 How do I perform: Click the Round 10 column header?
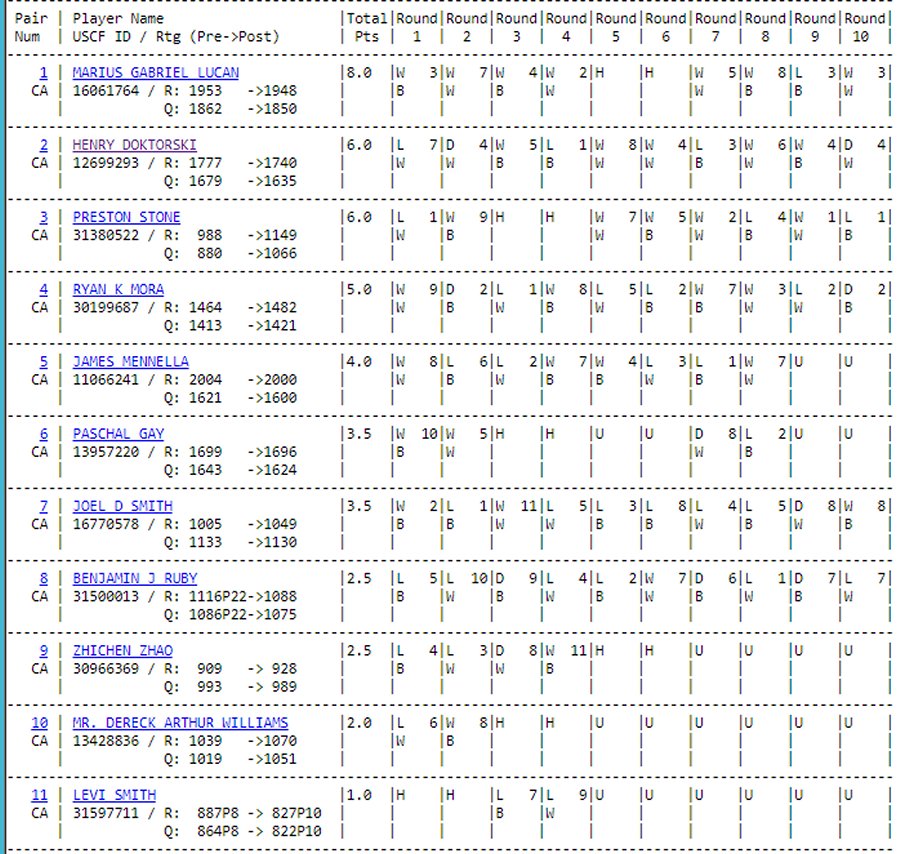tap(865, 28)
